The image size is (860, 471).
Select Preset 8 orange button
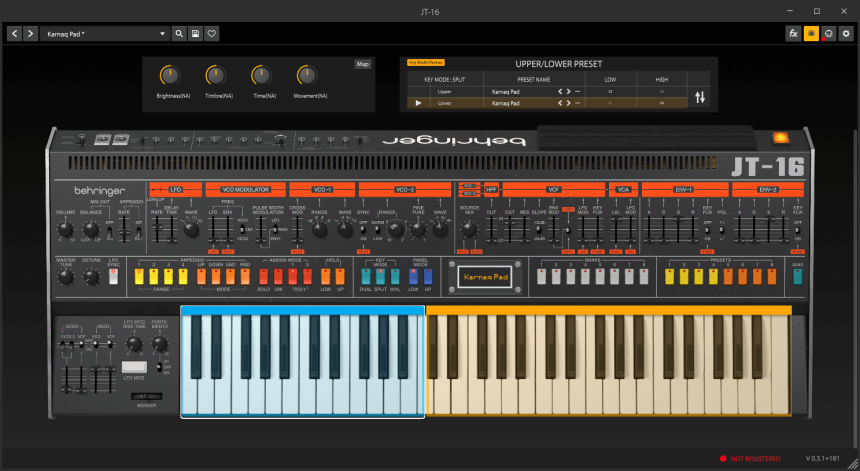tap(772, 276)
